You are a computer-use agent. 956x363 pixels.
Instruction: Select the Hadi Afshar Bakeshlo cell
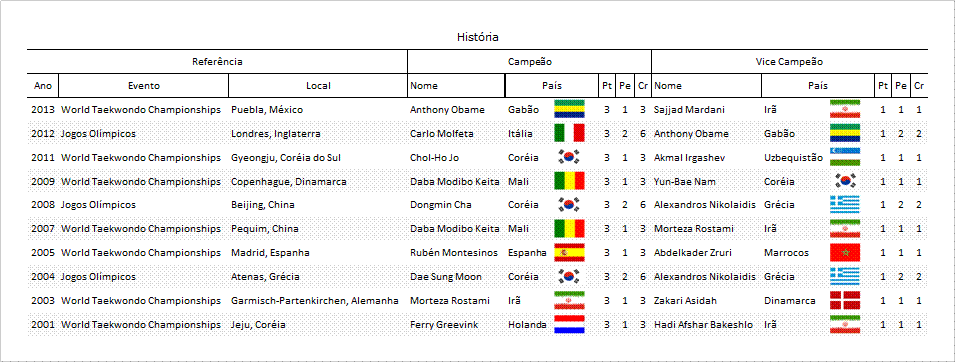click(x=707, y=325)
